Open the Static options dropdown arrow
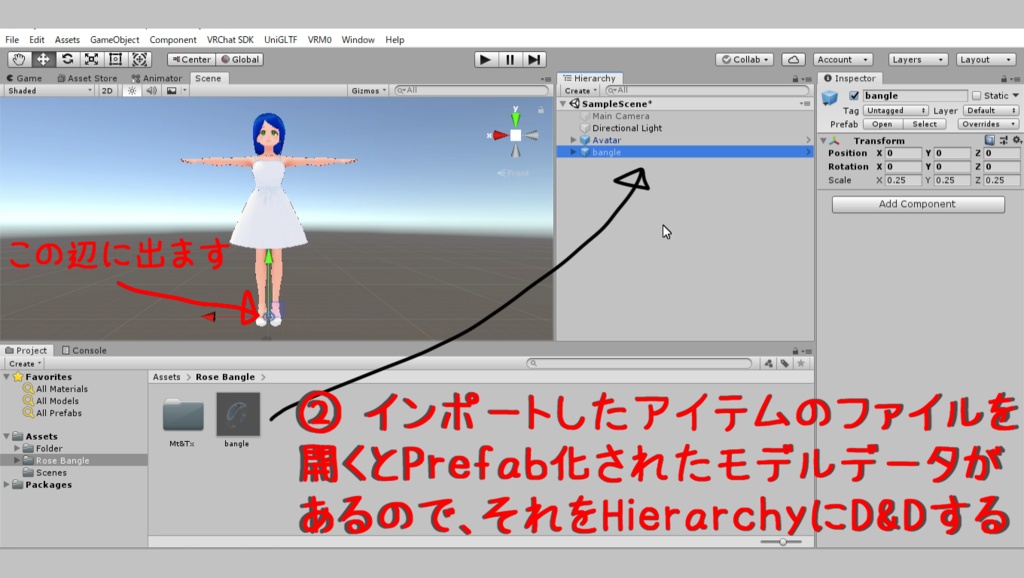 point(1016,95)
